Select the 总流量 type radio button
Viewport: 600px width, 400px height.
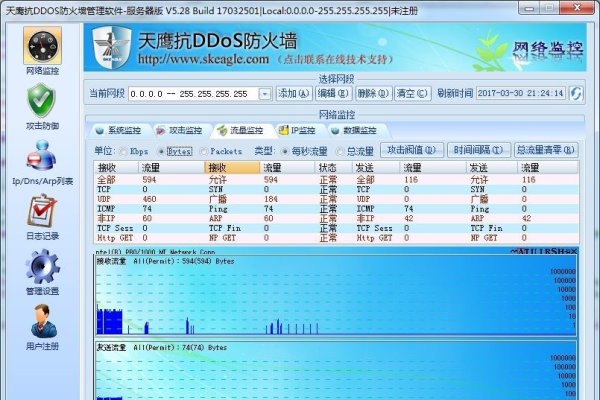340,152
